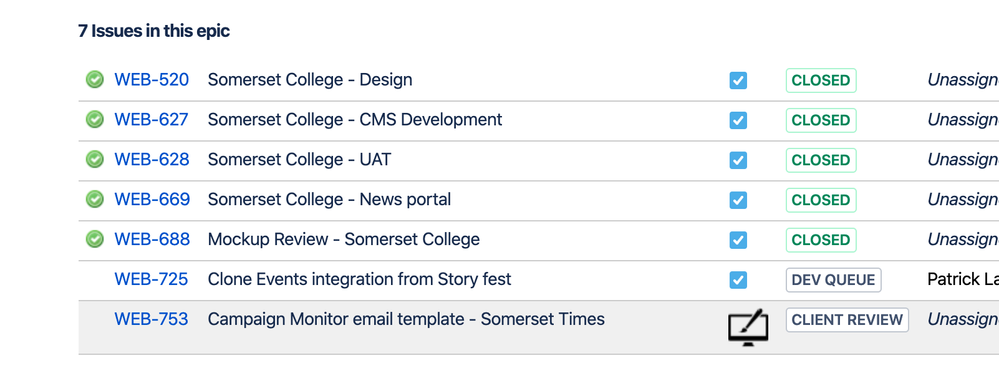Open issue WEB-753 link
Screen dimensions: 999x373
coord(151,319)
